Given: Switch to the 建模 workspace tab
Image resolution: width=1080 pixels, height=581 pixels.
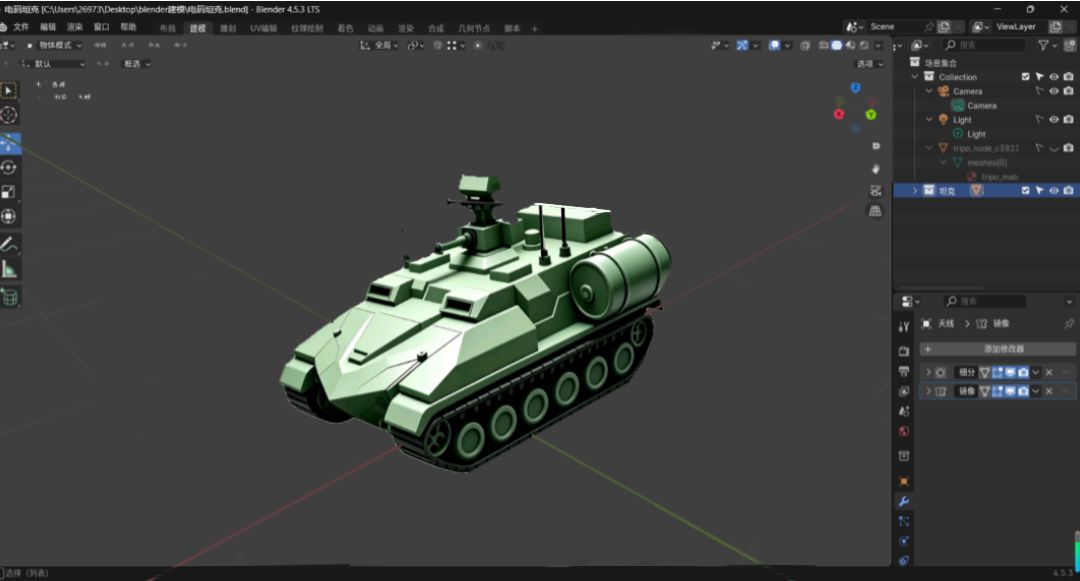Looking at the screenshot, I should click(x=198, y=28).
